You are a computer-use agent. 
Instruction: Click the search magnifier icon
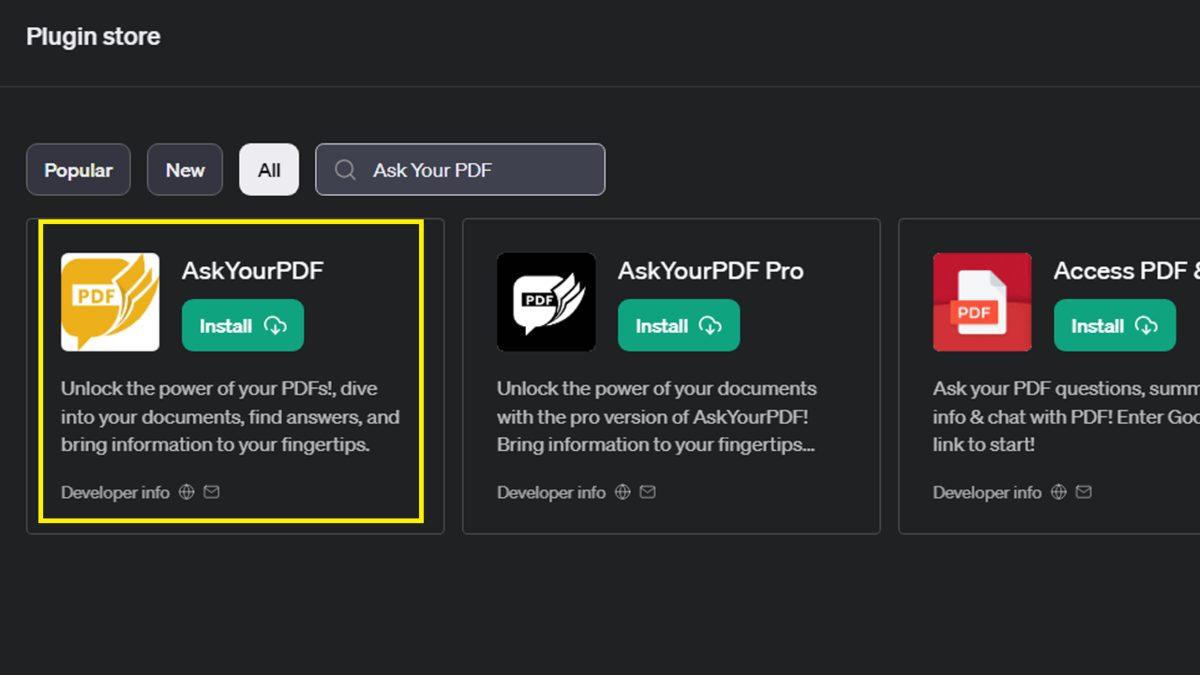345,170
